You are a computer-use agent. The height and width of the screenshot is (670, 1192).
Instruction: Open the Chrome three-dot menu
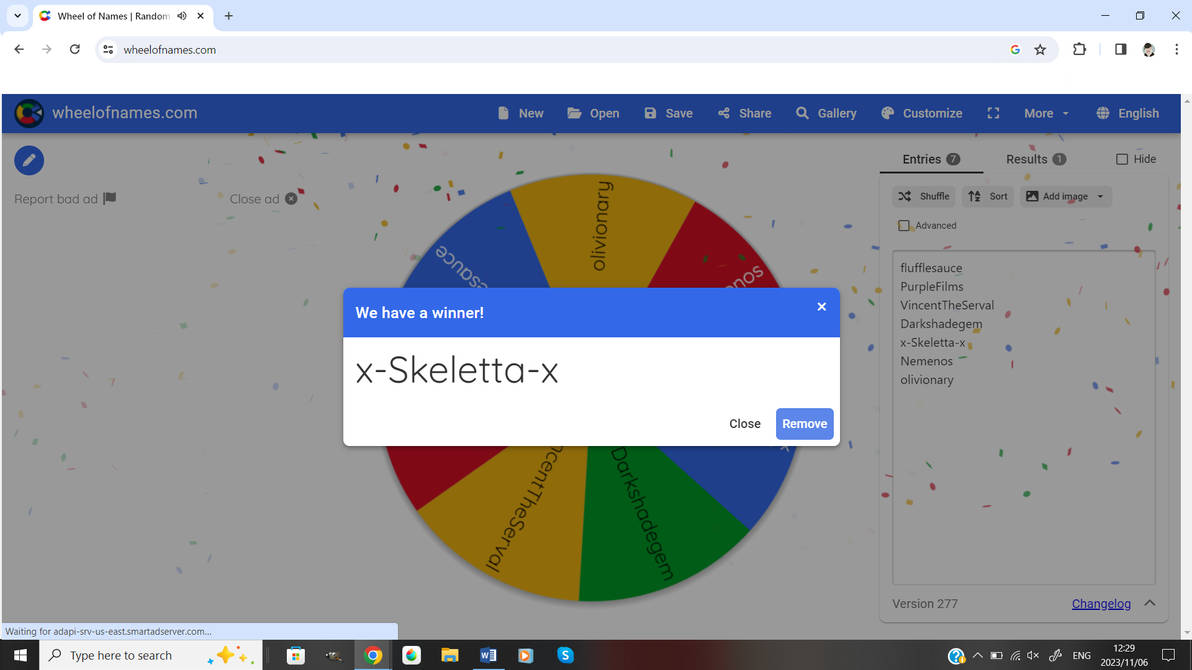tap(1176, 49)
